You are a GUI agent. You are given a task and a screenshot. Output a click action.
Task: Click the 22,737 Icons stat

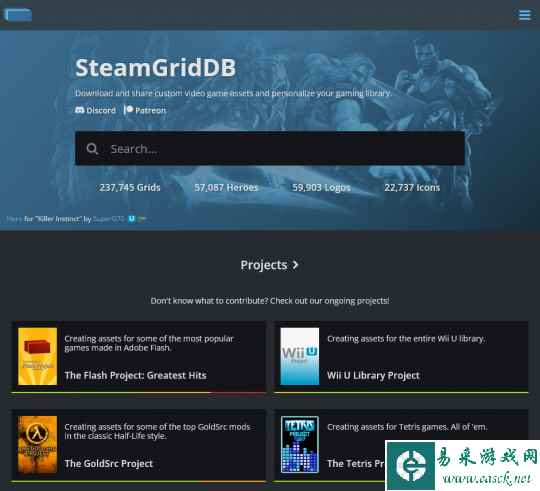412,187
